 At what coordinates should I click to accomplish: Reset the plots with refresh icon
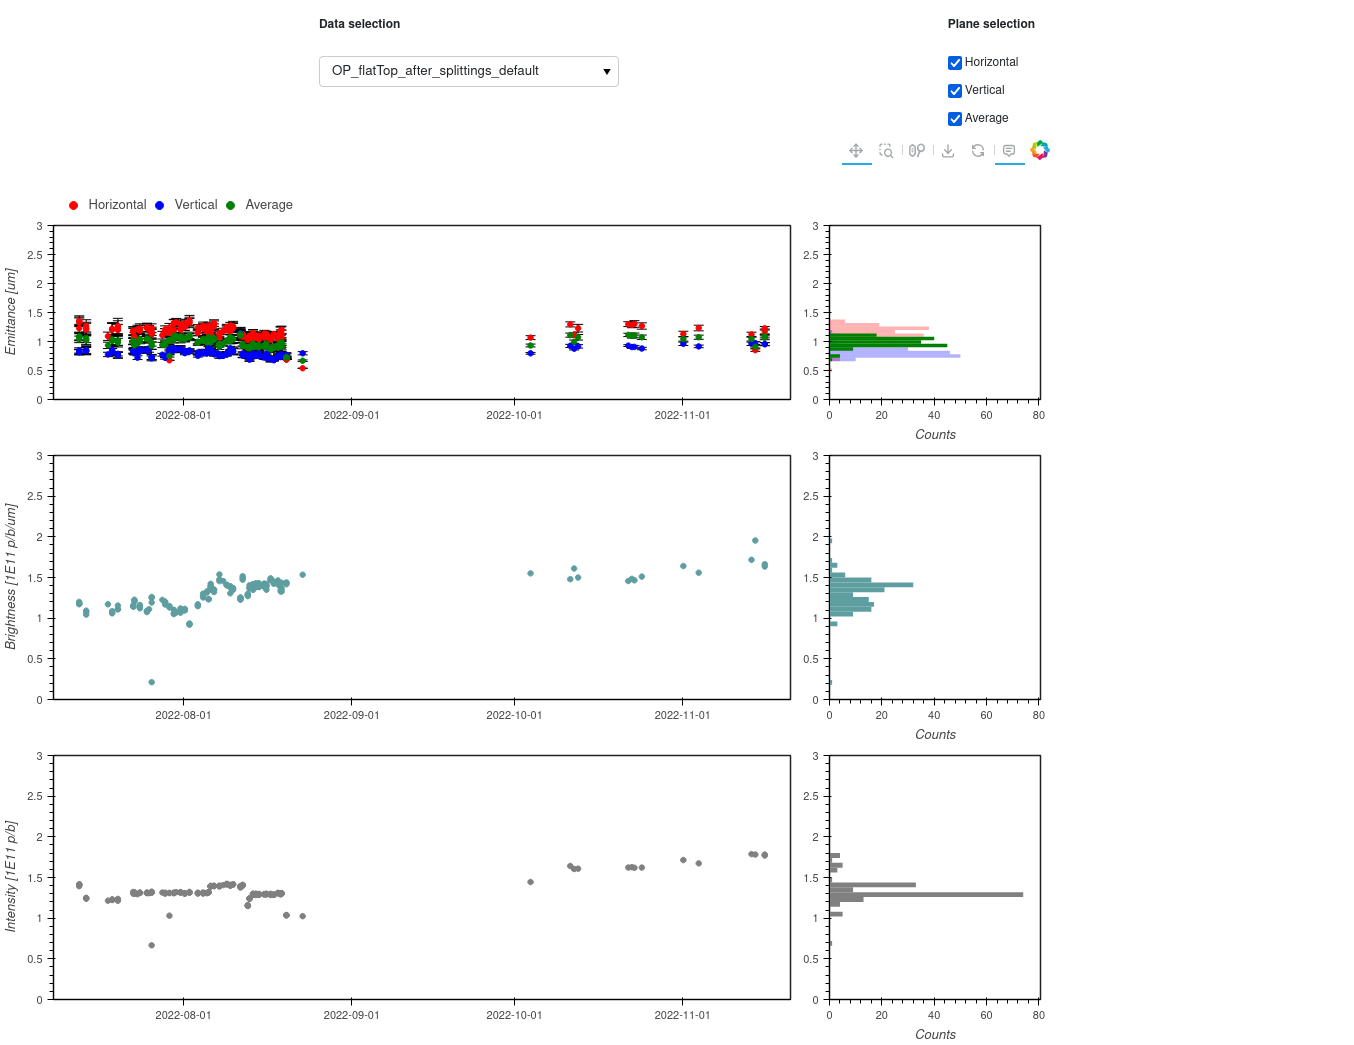978,151
